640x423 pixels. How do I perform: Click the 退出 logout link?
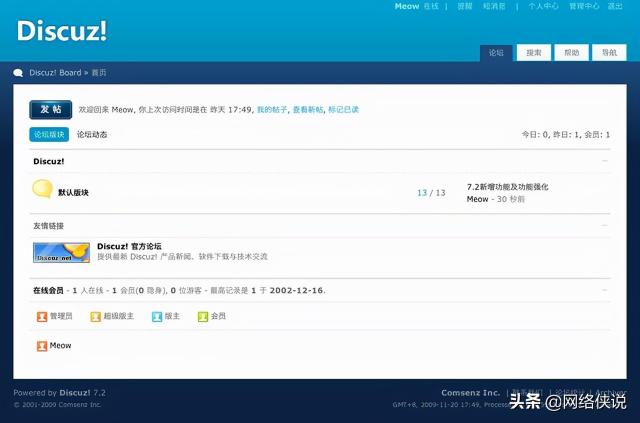click(x=615, y=6)
